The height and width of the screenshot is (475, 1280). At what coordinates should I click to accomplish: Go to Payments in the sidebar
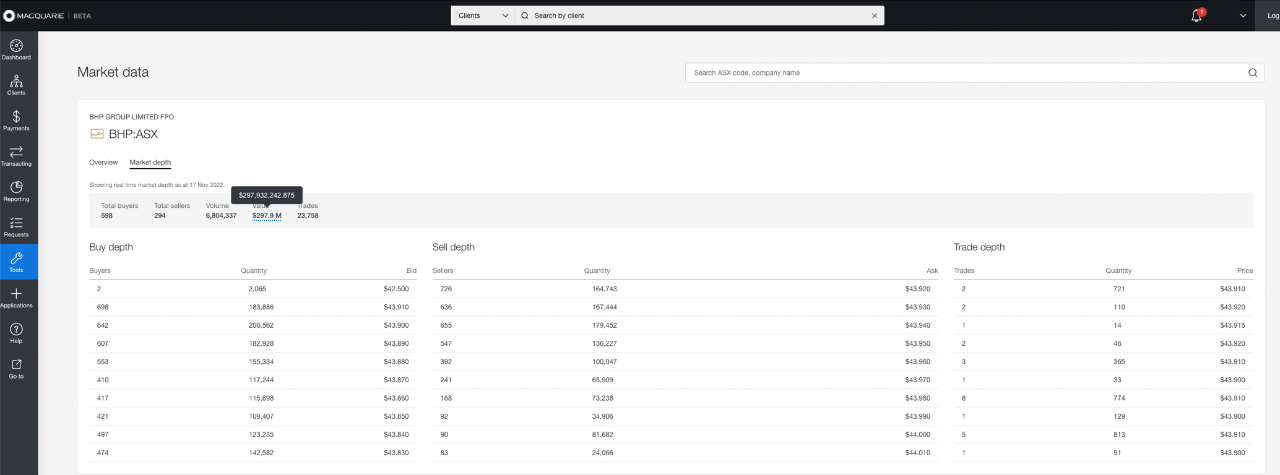(18, 121)
